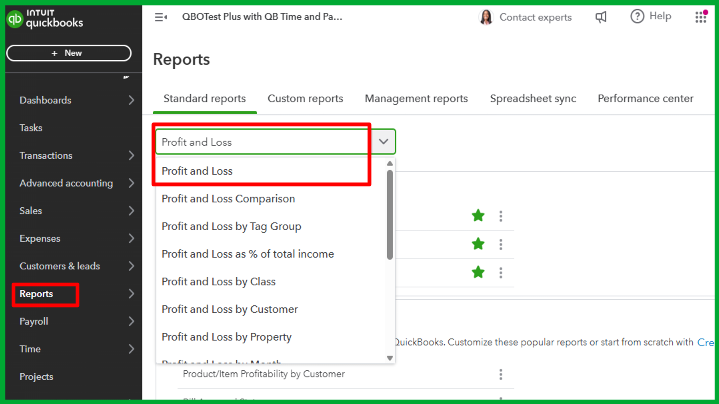Collapse the navigation menu hamburger icon
This screenshot has height=404, width=719.
160,17
